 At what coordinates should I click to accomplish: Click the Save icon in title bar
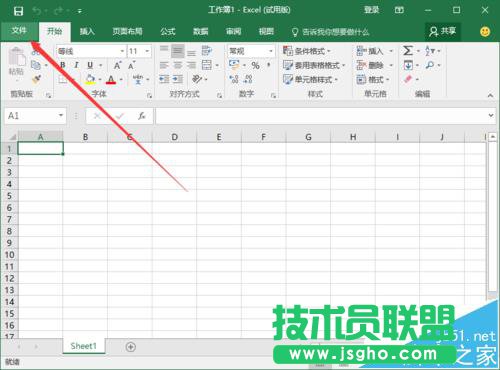[x=18, y=11]
